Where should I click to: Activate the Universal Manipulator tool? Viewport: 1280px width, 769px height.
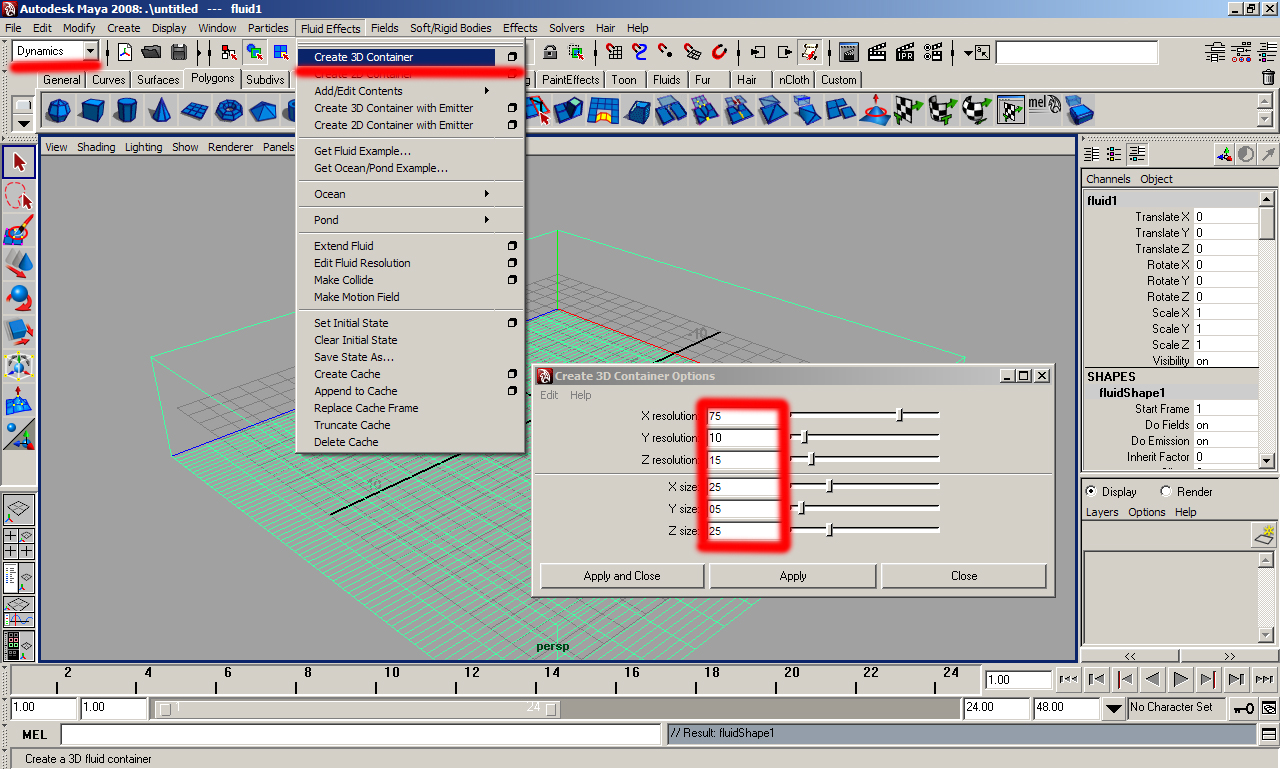19,366
